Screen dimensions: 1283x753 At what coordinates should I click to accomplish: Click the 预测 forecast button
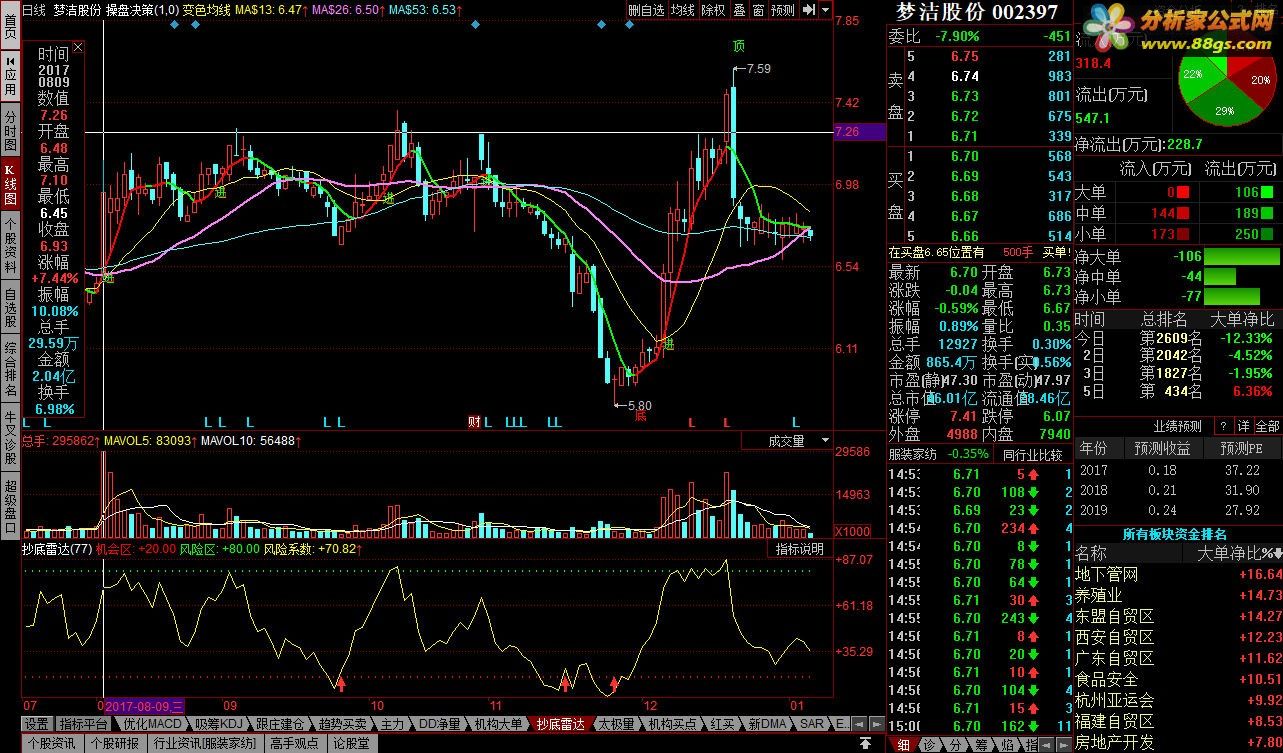[783, 9]
